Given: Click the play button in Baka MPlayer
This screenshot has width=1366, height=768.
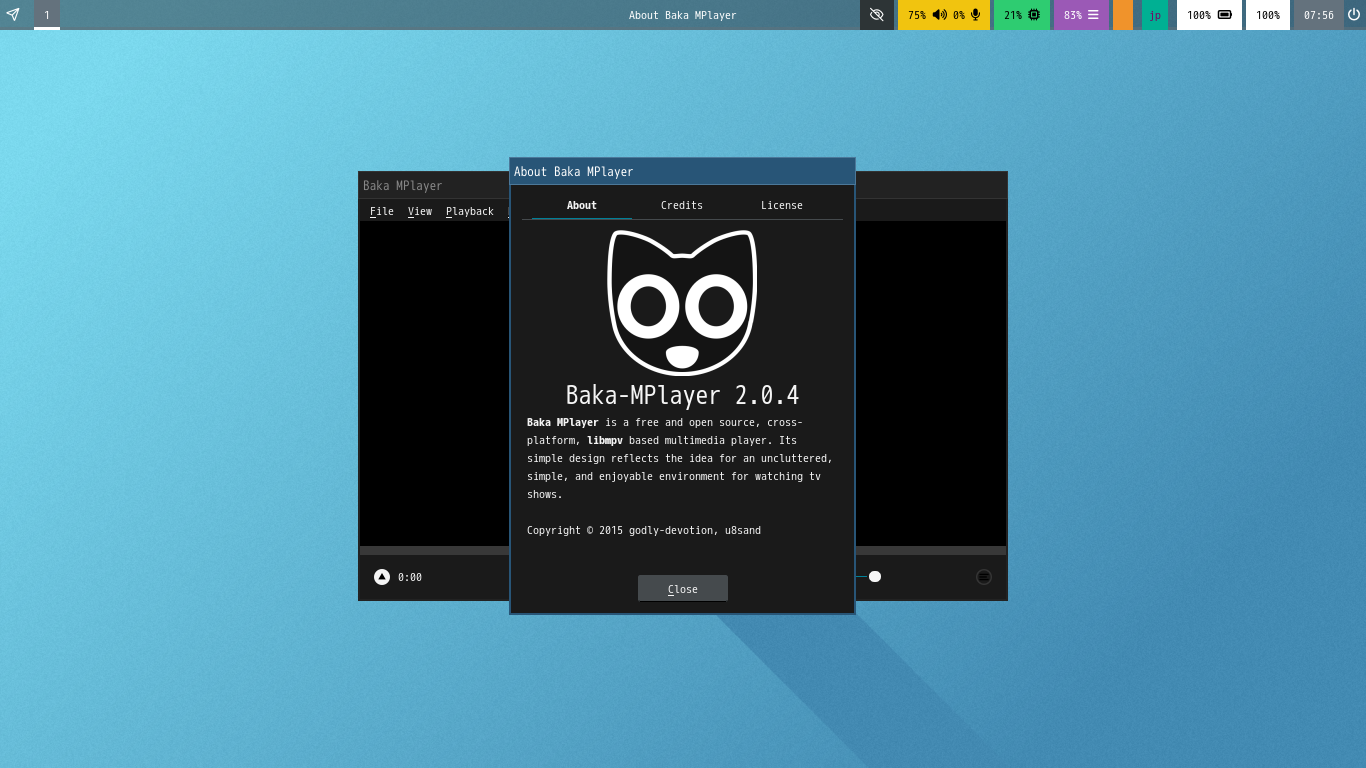Looking at the screenshot, I should tap(381, 576).
